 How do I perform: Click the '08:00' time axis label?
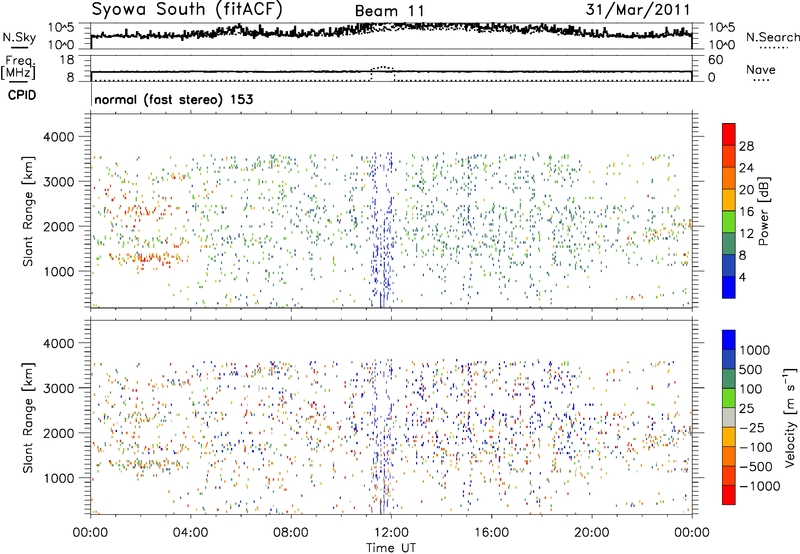[x=291, y=533]
